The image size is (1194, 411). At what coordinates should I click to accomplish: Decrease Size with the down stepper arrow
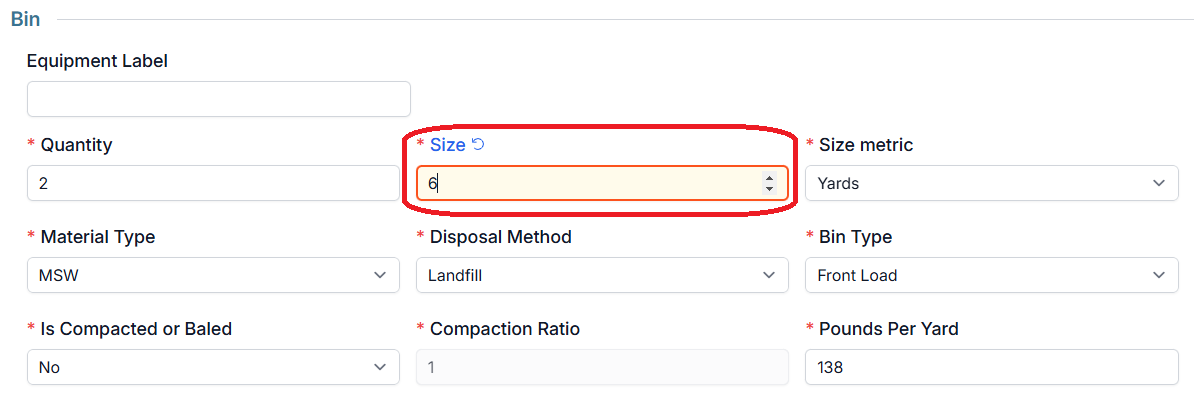769,188
